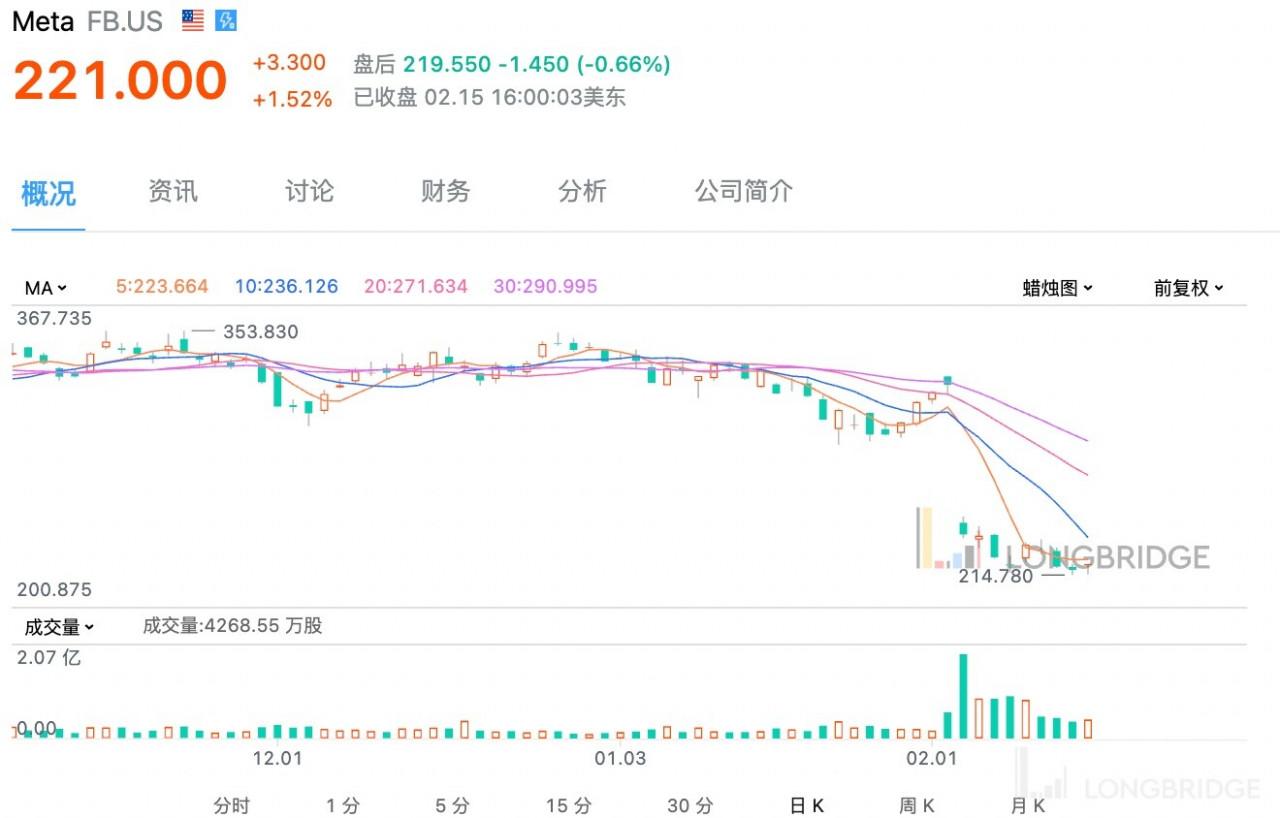Viewport: 1280px width, 818px height.
Task: Select the 5 分 timeframe
Action: pyautogui.click(x=452, y=805)
